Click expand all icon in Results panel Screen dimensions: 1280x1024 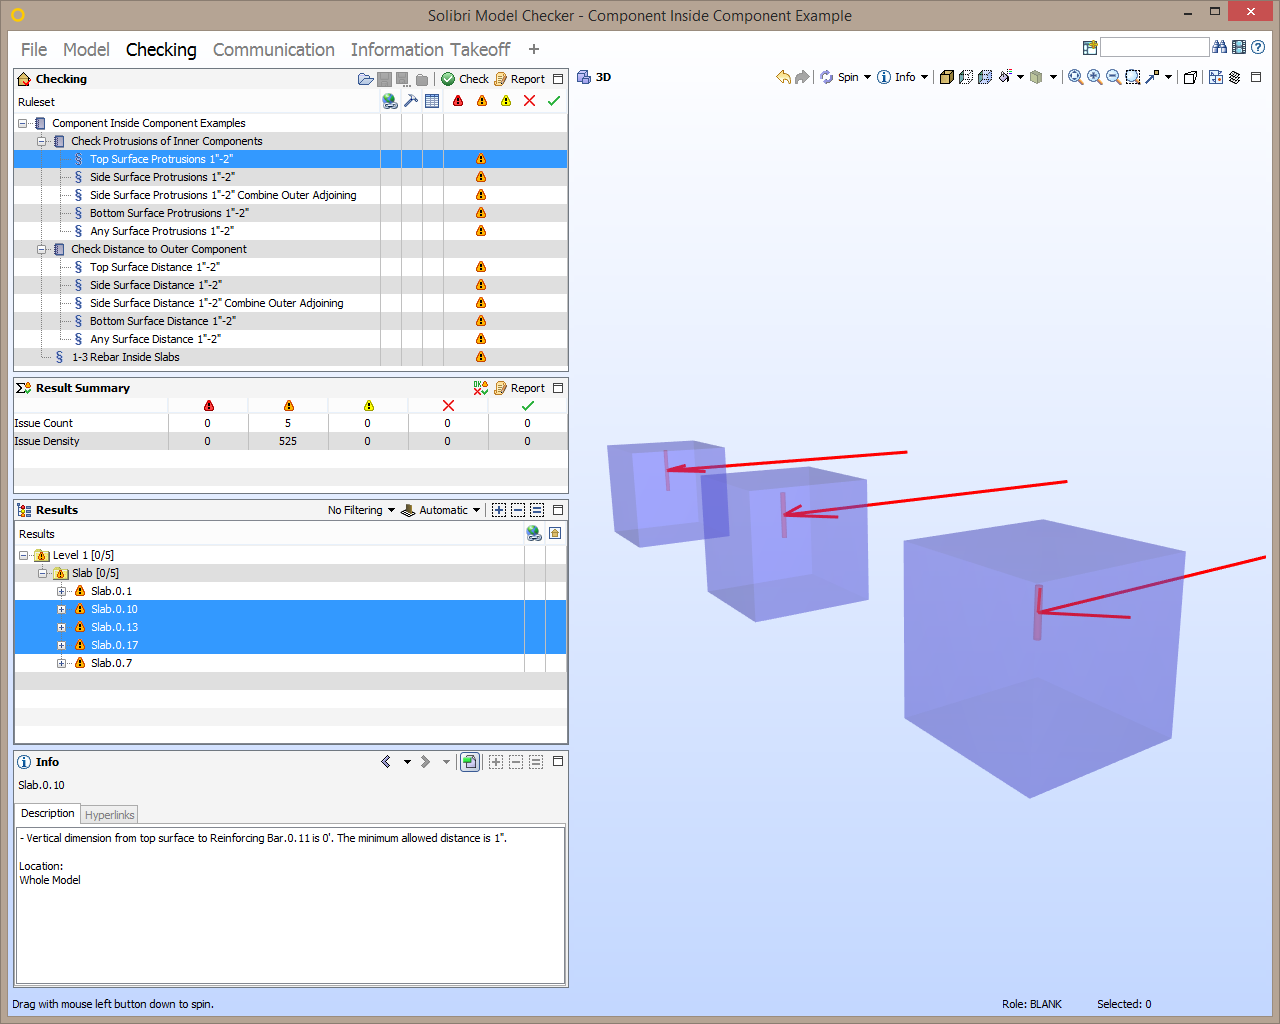coord(499,510)
